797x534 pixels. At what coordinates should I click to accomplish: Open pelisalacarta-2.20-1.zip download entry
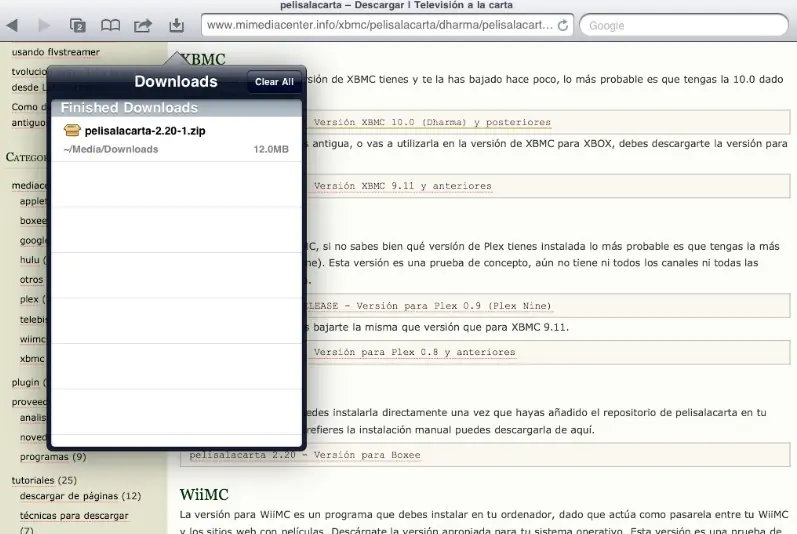pyautogui.click(x=176, y=139)
